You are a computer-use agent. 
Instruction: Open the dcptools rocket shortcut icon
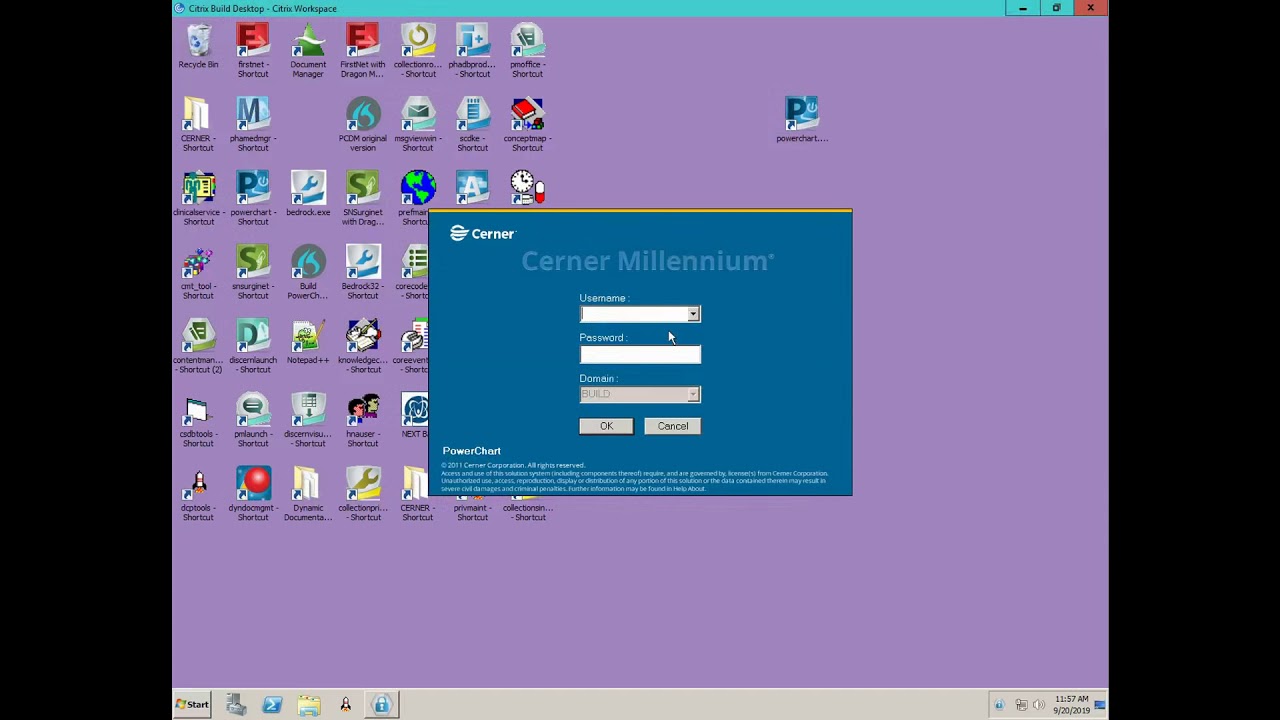(198, 495)
